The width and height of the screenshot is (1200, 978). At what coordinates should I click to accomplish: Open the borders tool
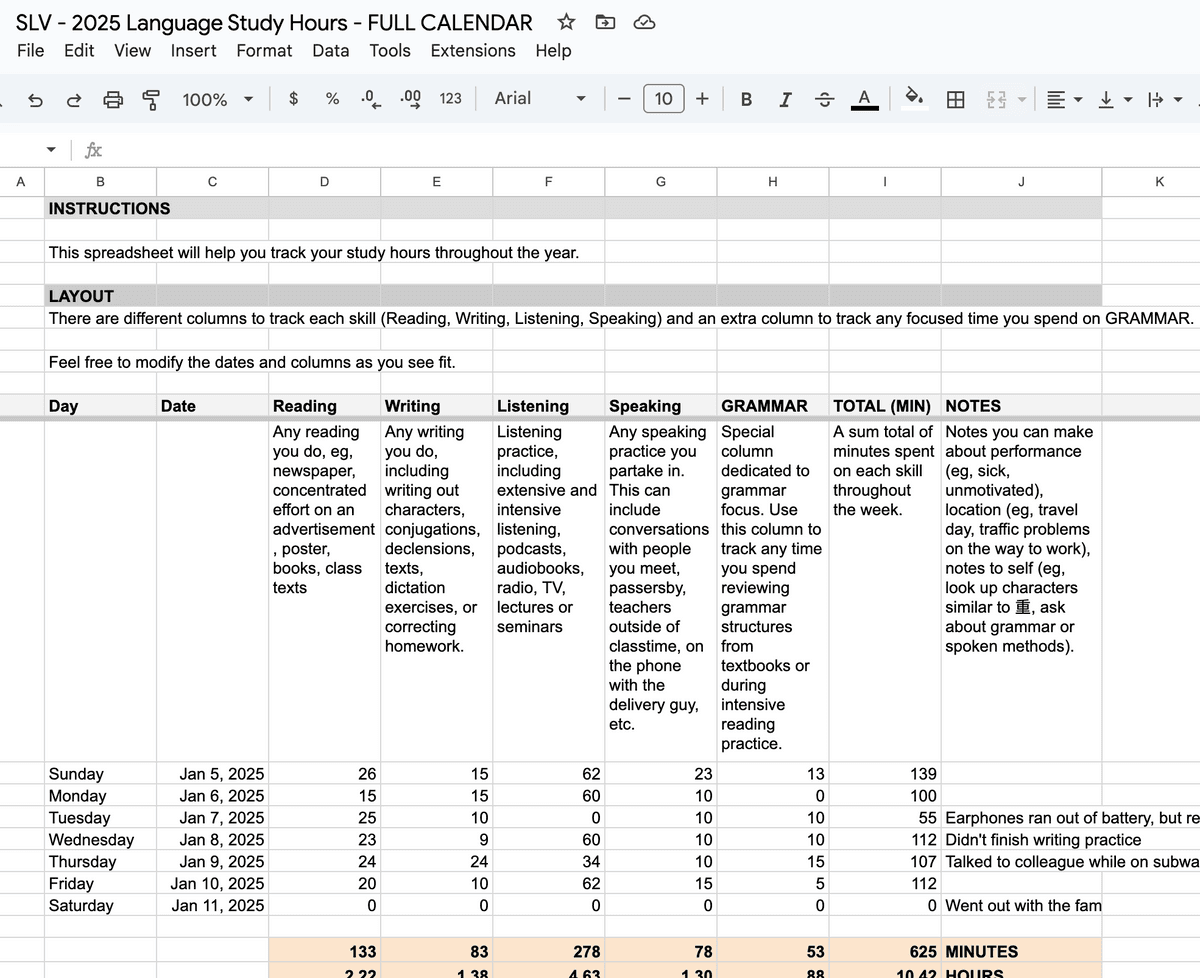coord(956,99)
